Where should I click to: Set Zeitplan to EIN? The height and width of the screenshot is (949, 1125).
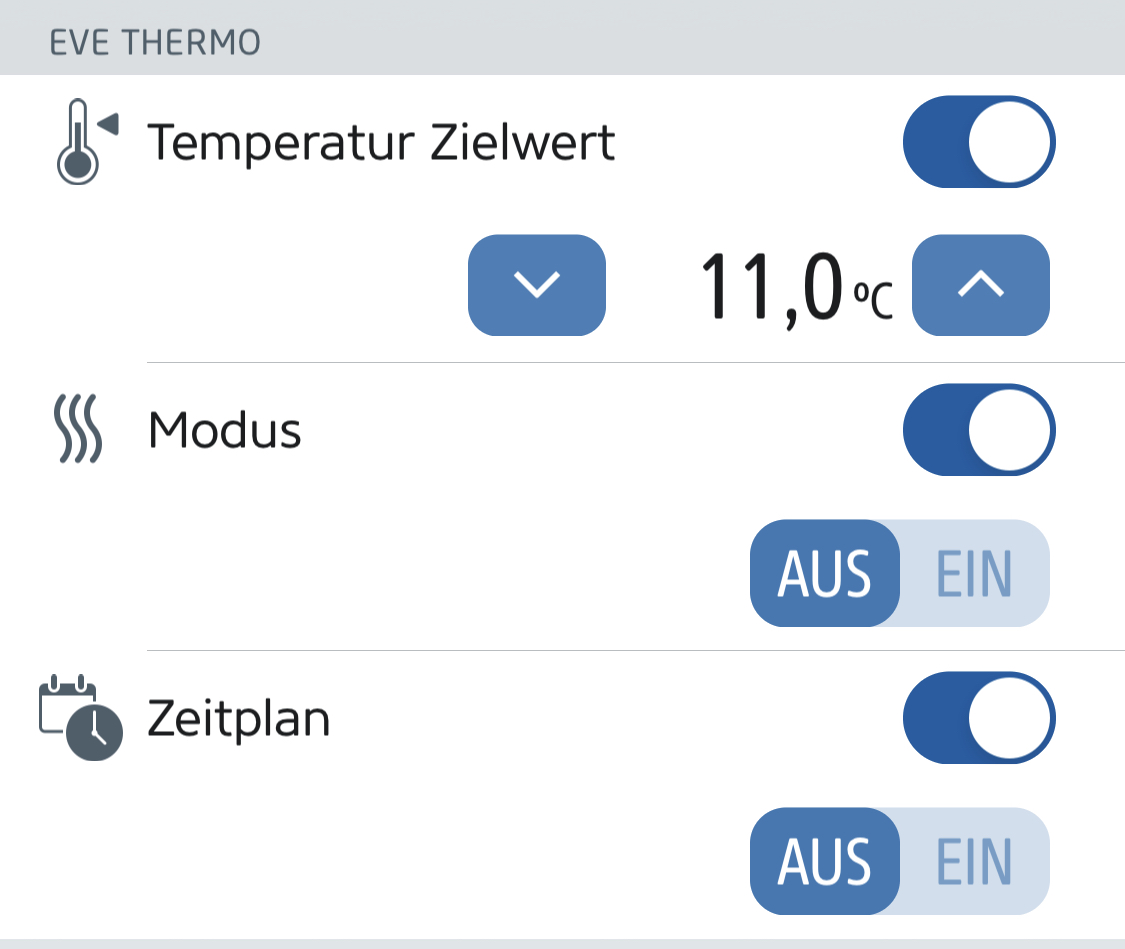click(x=974, y=861)
